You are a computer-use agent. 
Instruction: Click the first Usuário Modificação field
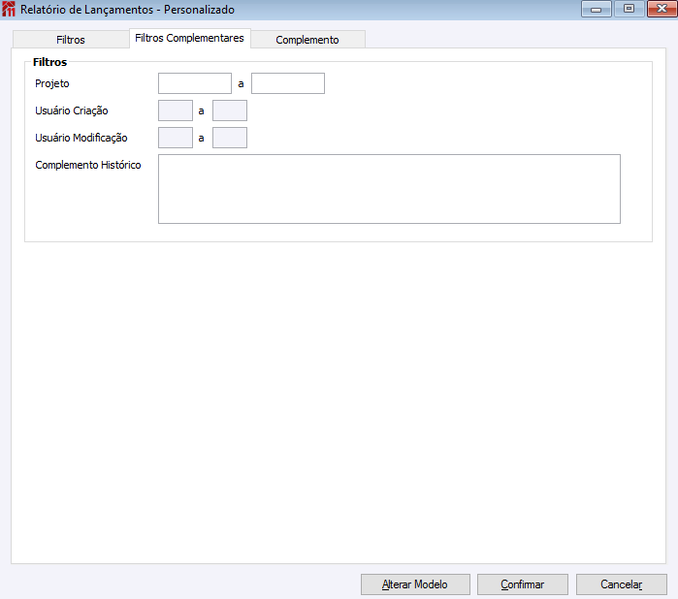pyautogui.click(x=176, y=138)
